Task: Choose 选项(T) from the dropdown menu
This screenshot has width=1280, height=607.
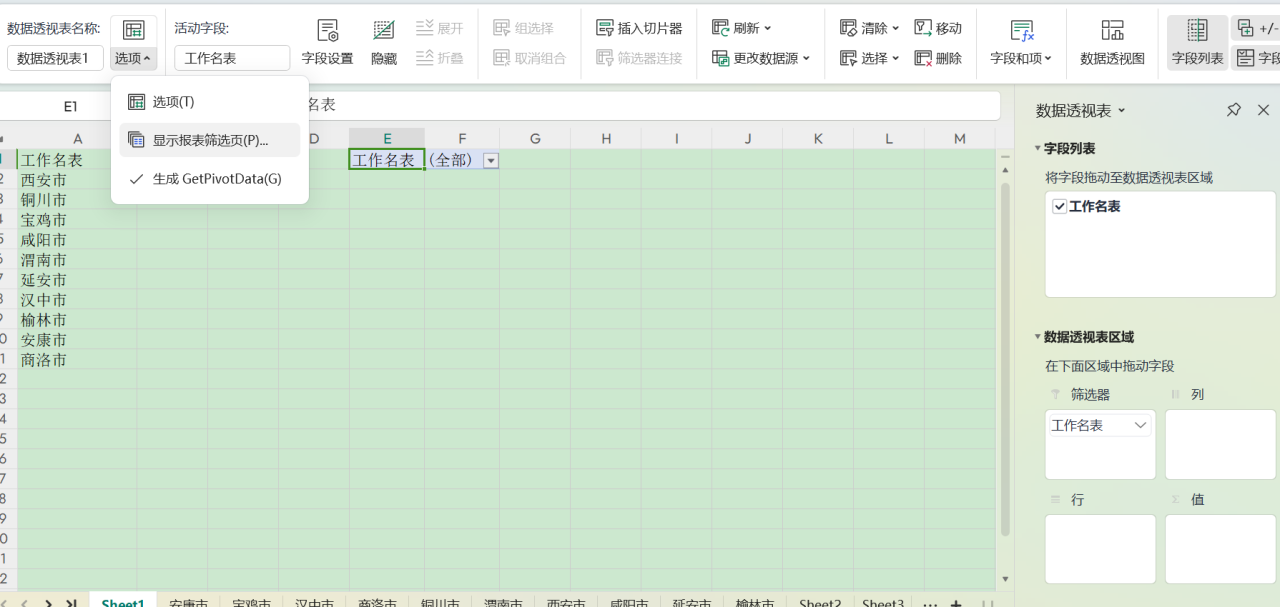Action: [x=210, y=102]
